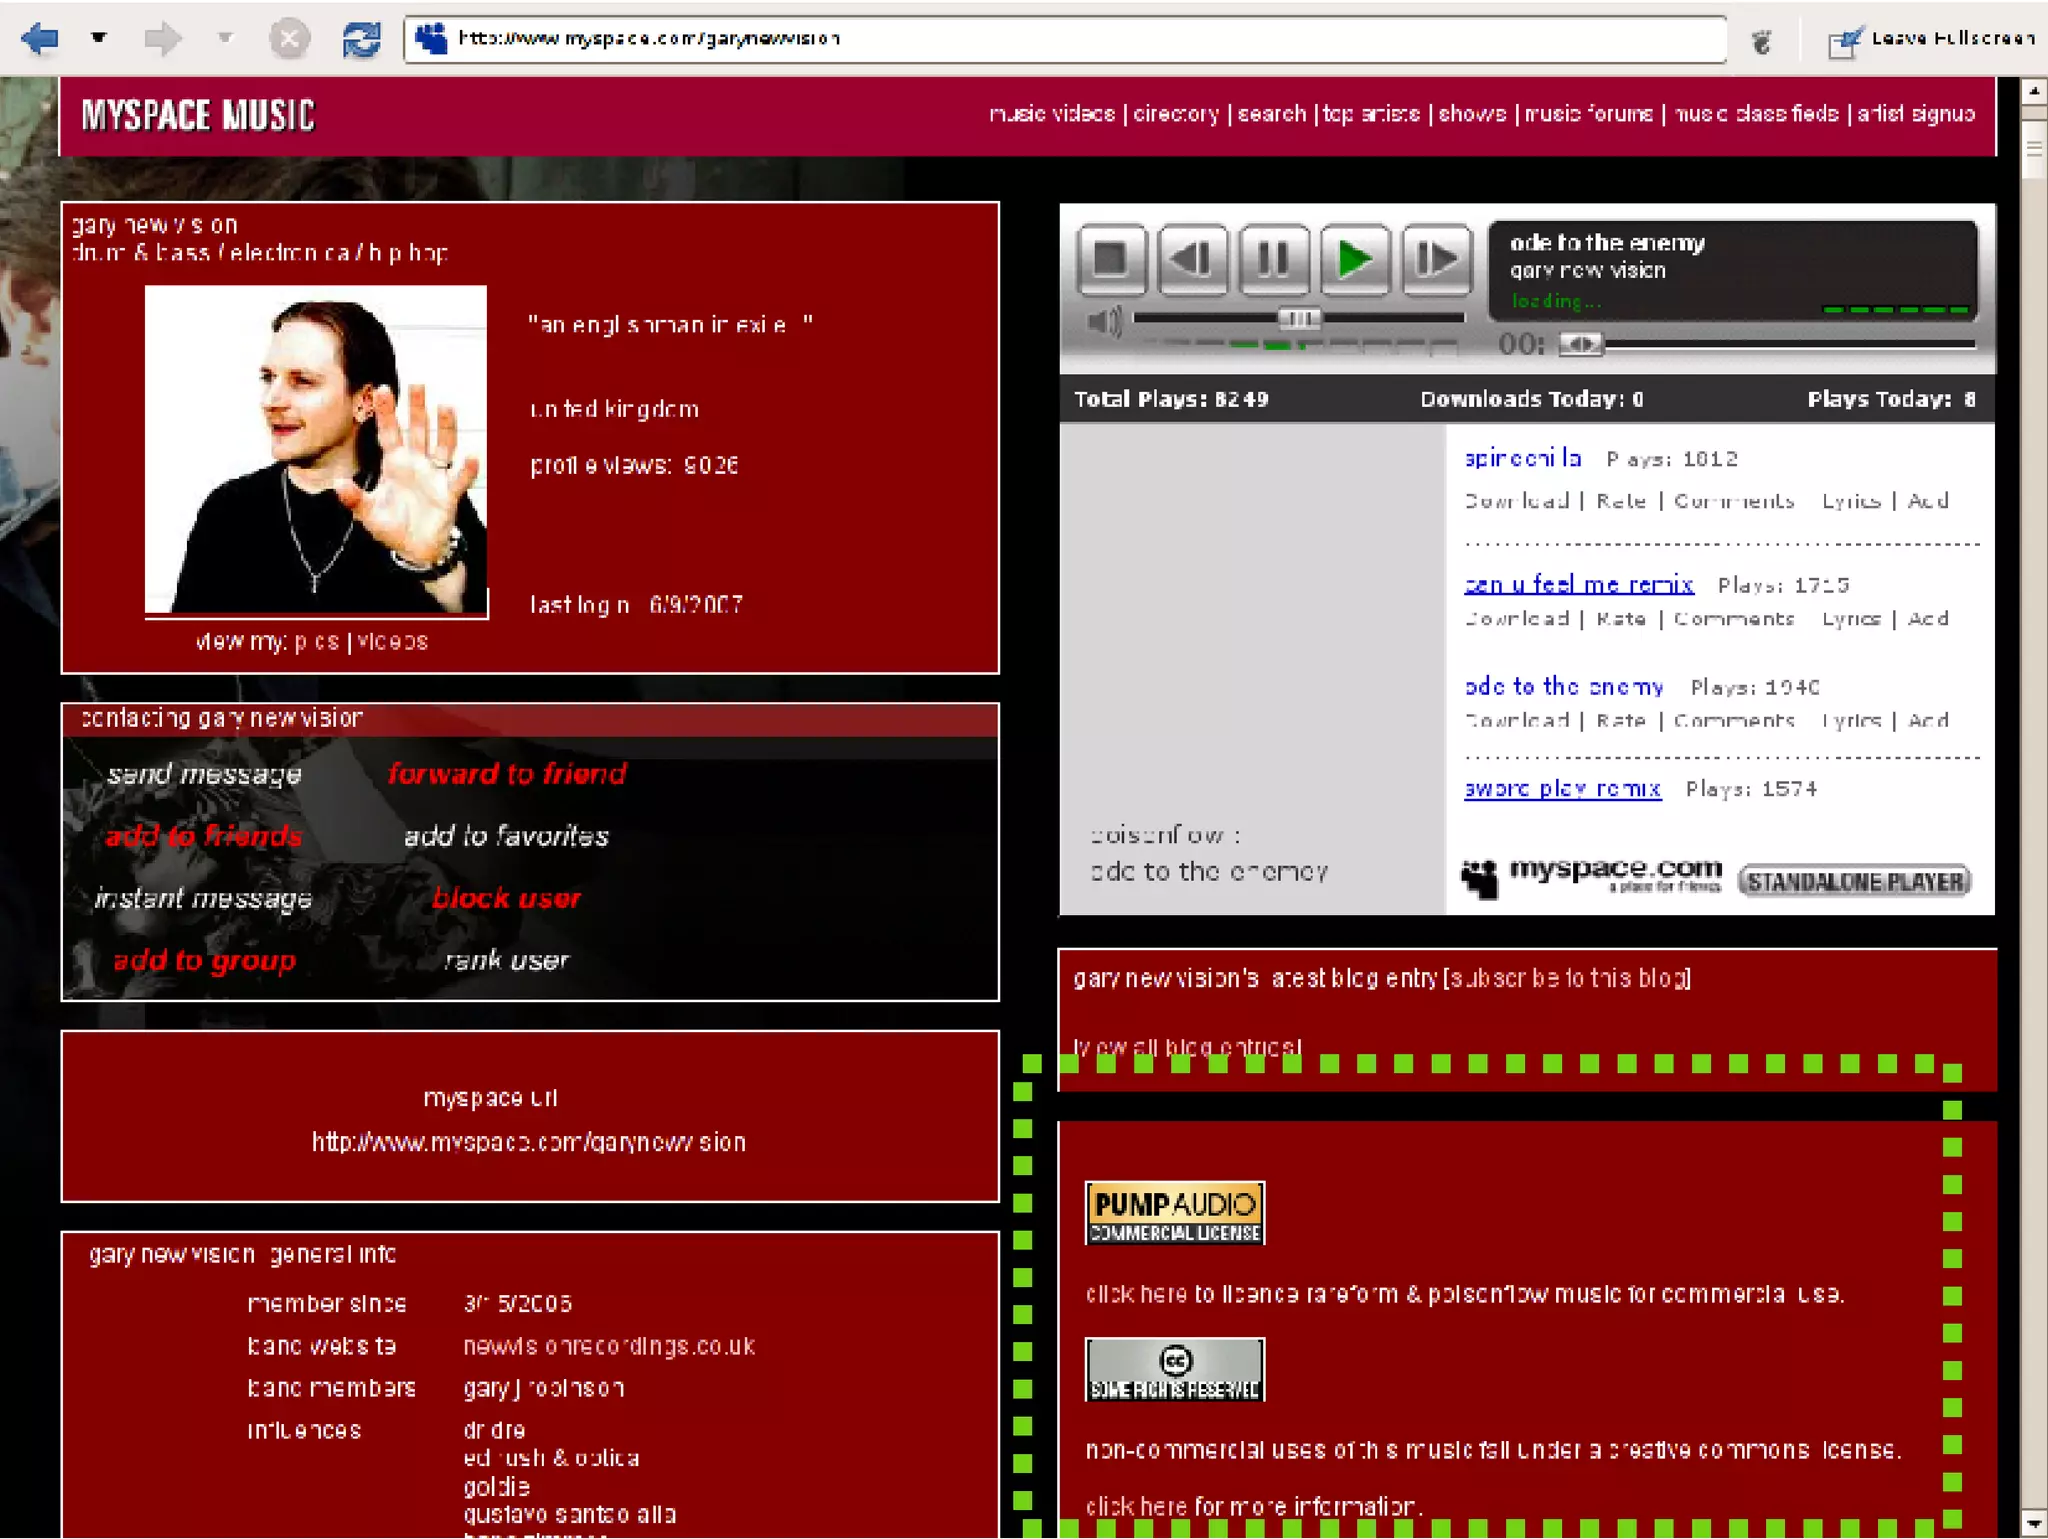Image resolution: width=2048 pixels, height=1539 pixels.
Task: Click the stop button in music player
Action: tap(1112, 260)
